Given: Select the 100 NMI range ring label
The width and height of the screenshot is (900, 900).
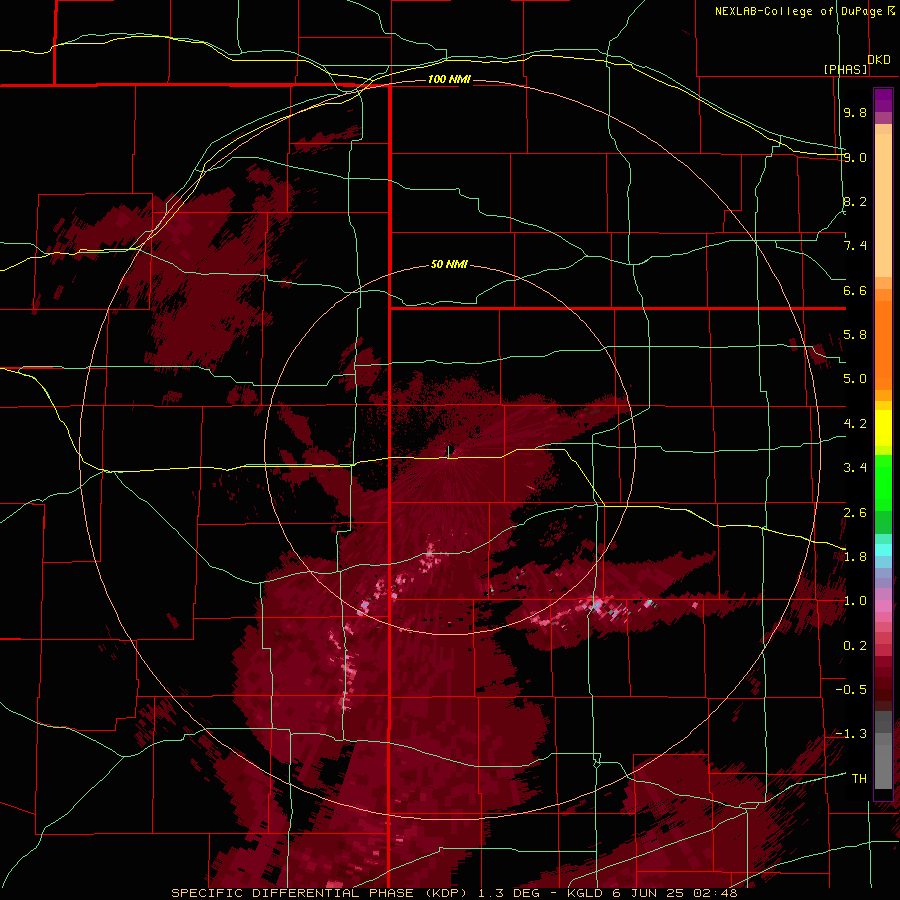Looking at the screenshot, I should tap(449, 79).
